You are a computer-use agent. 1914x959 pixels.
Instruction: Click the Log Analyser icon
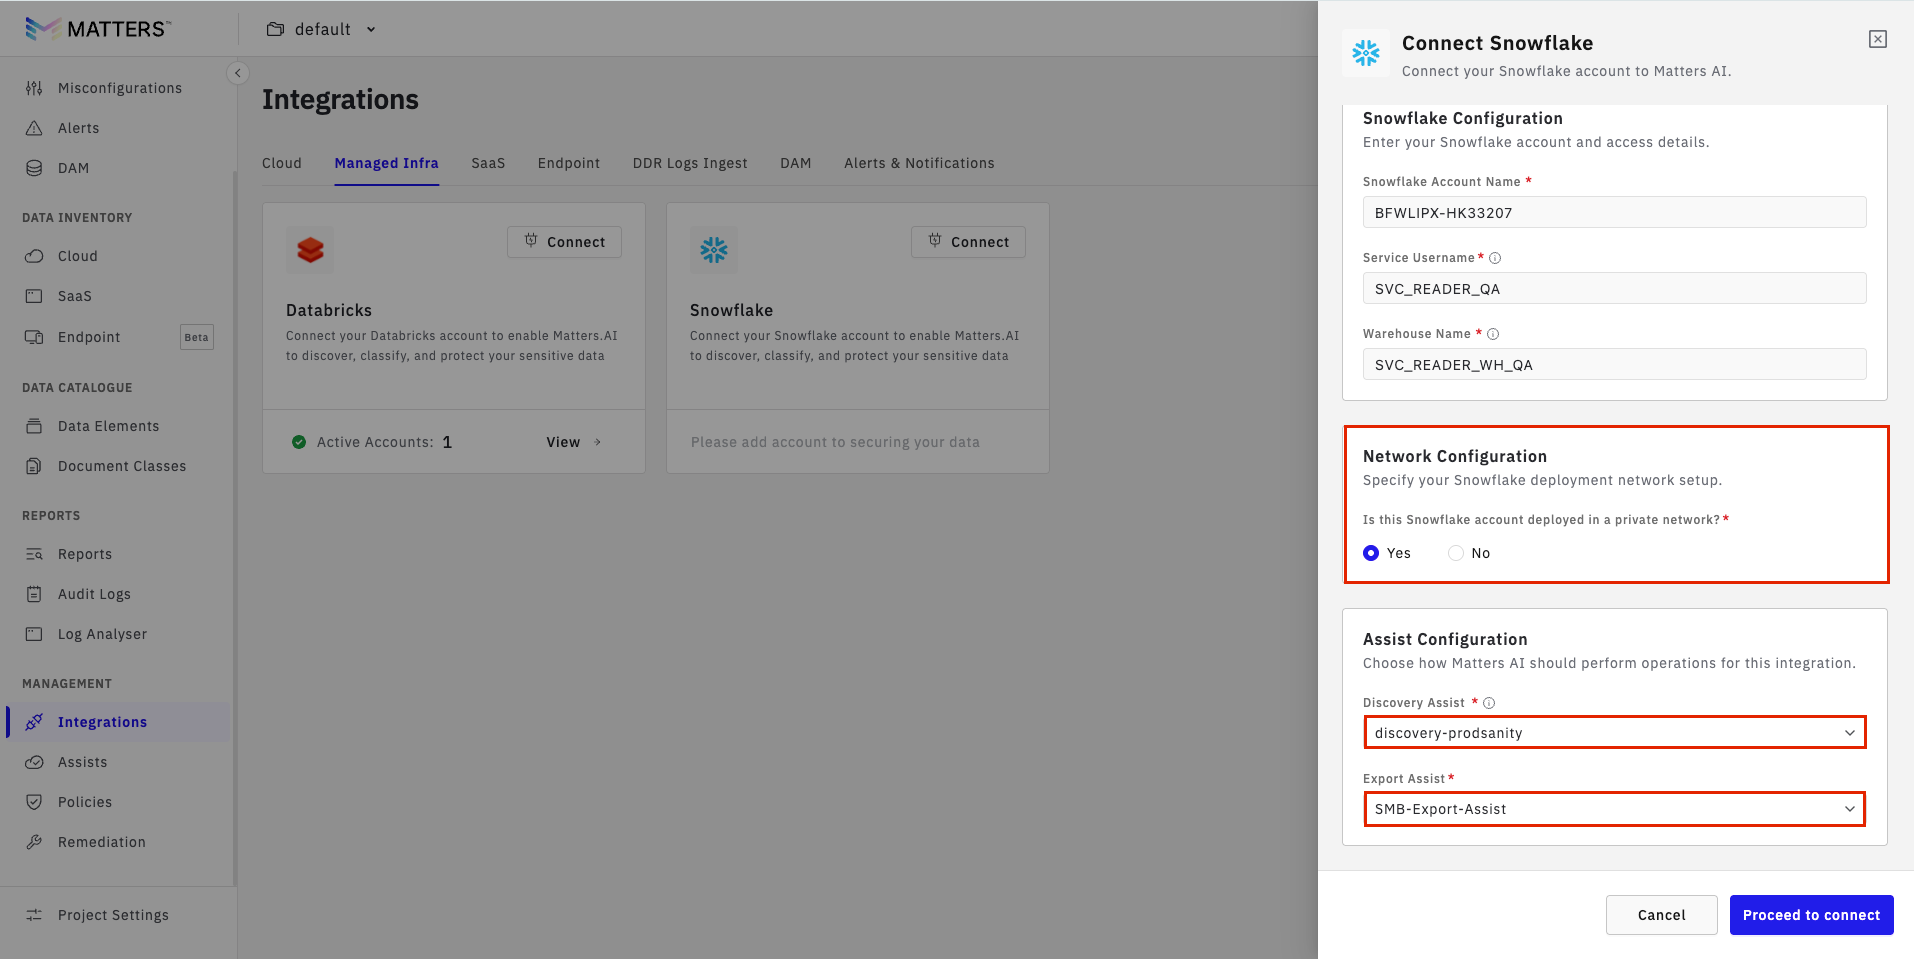[x=34, y=634]
